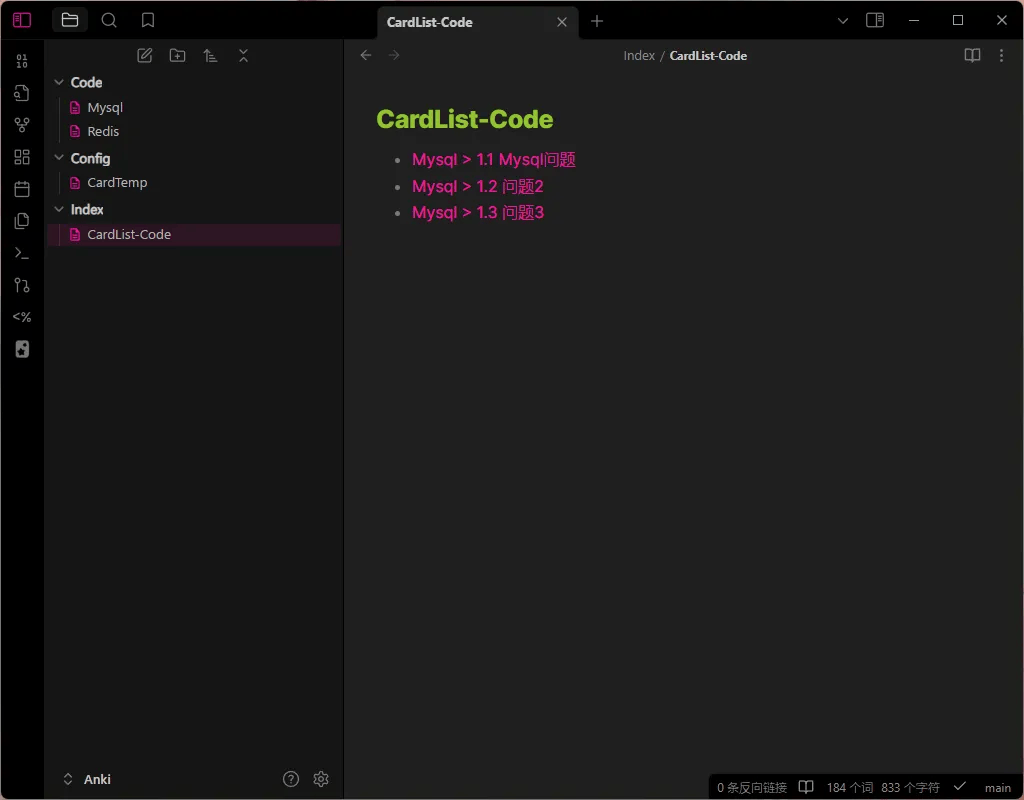Screen dimensions: 1024x800
Task: Click the CardList-Code heading
Action: (x=464, y=120)
